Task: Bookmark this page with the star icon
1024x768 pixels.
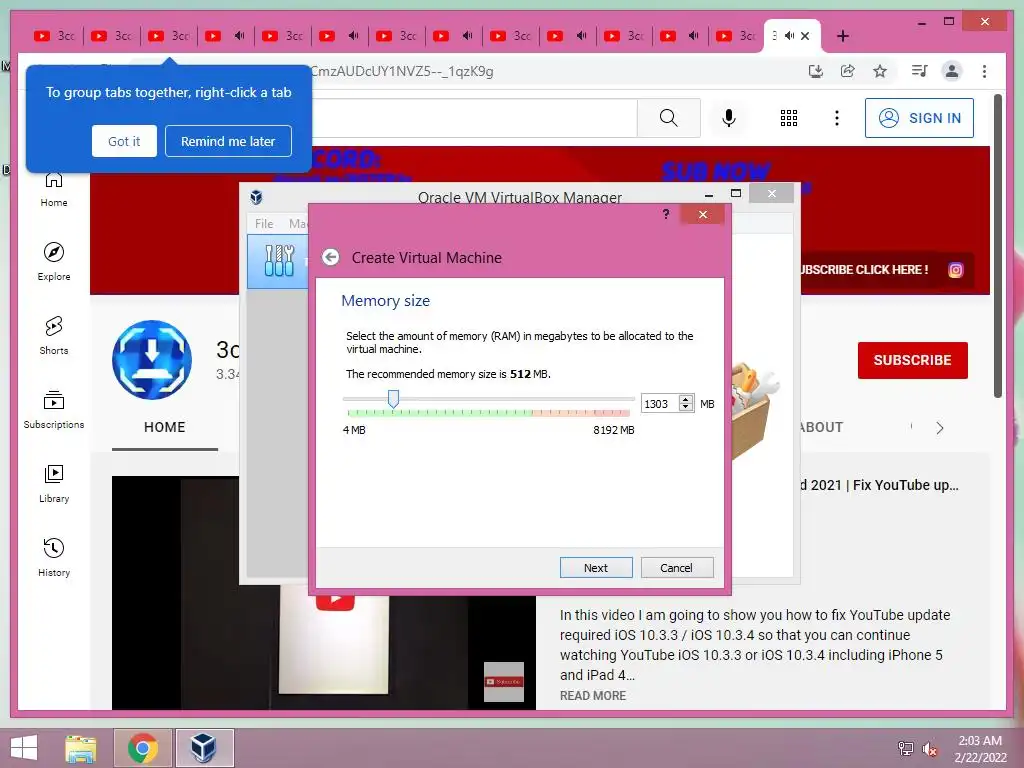Action: click(880, 71)
